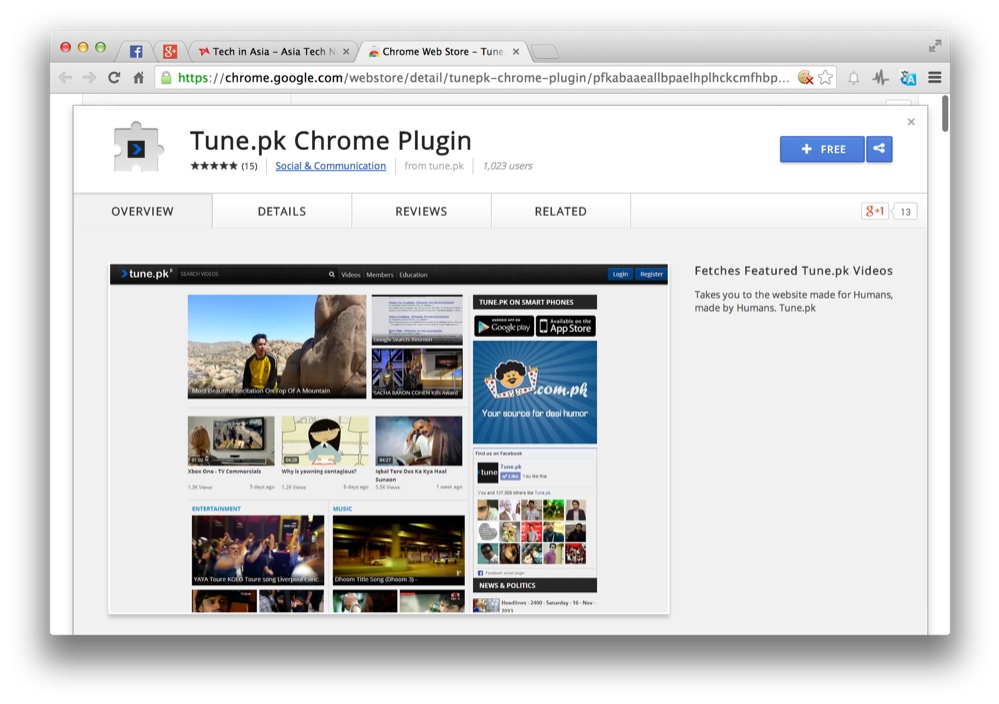This screenshot has height=704, width=999.
Task: Click the Google +1 button
Action: coord(875,212)
